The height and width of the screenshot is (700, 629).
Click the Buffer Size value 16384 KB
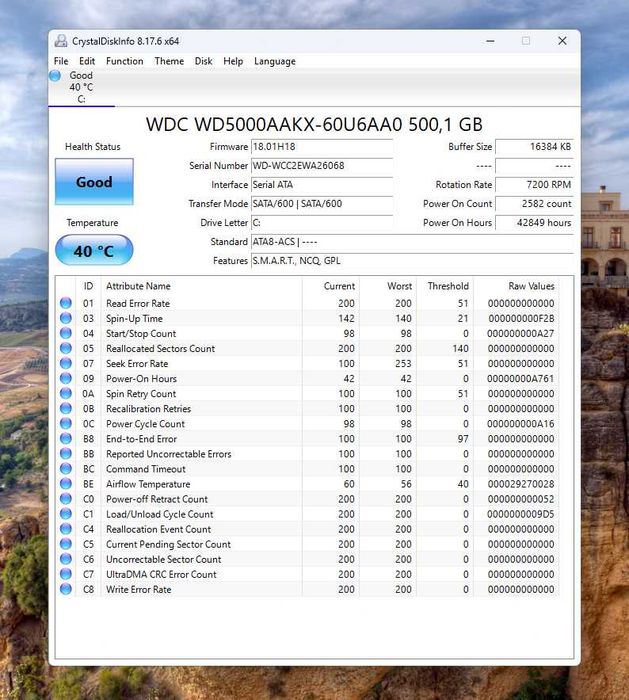click(534, 147)
